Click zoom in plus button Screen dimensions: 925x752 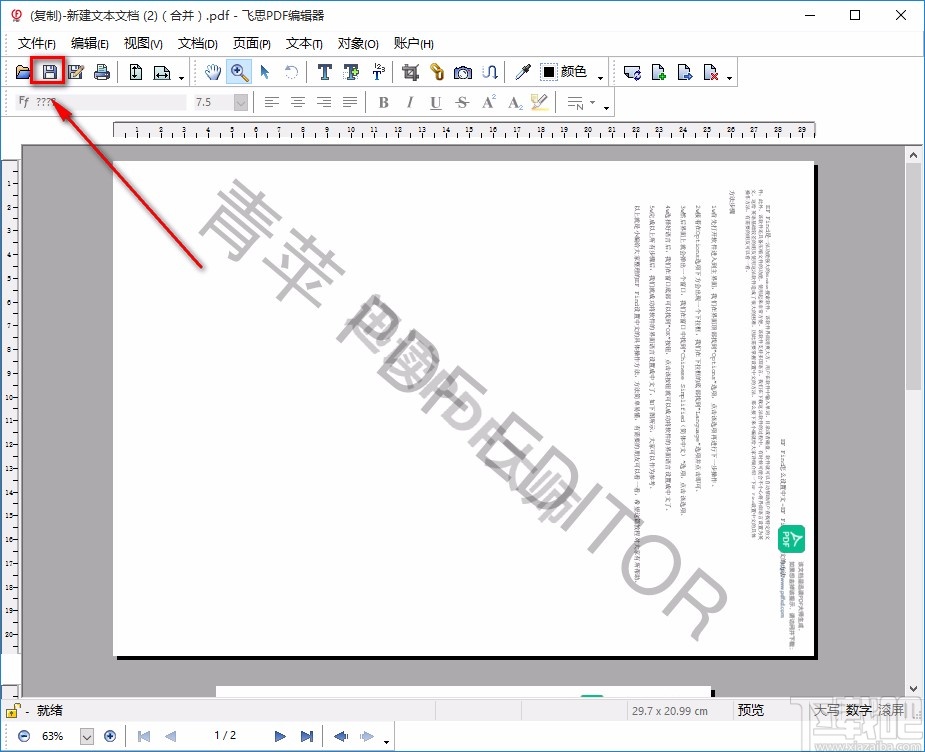coord(110,736)
